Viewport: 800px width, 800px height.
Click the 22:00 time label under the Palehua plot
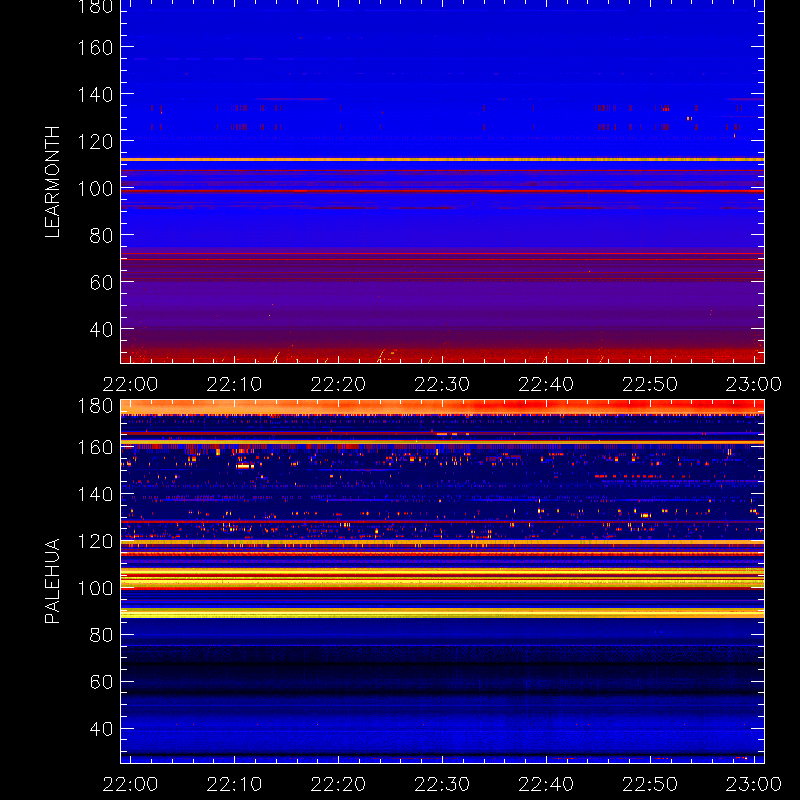point(130,784)
